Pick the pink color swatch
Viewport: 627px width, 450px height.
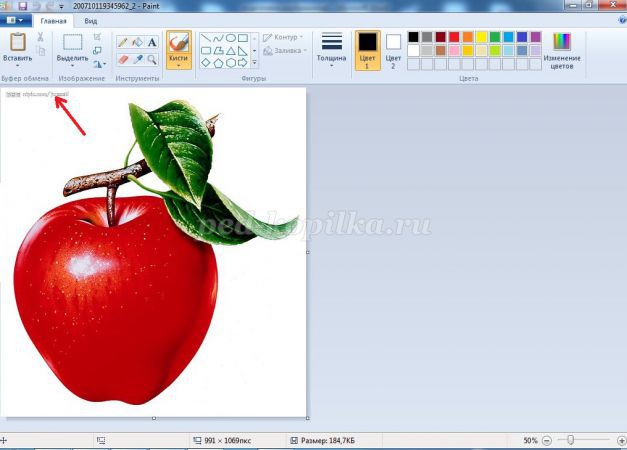(x=454, y=51)
